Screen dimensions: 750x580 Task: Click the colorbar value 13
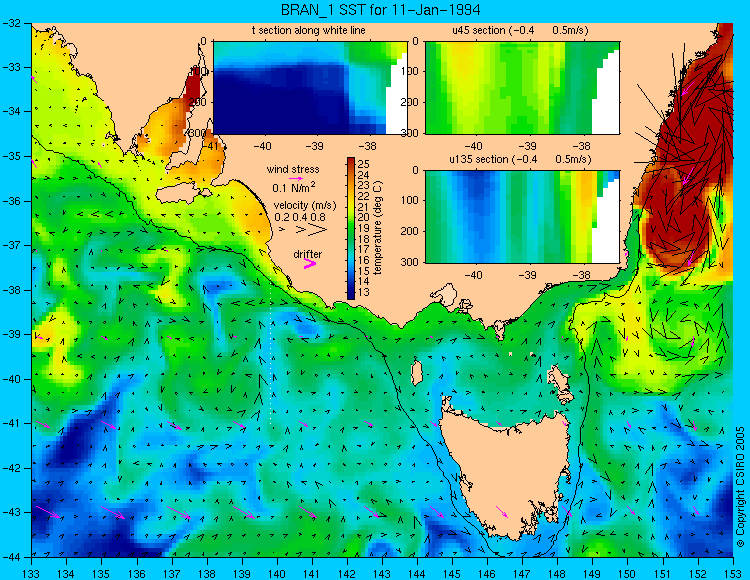pos(364,293)
